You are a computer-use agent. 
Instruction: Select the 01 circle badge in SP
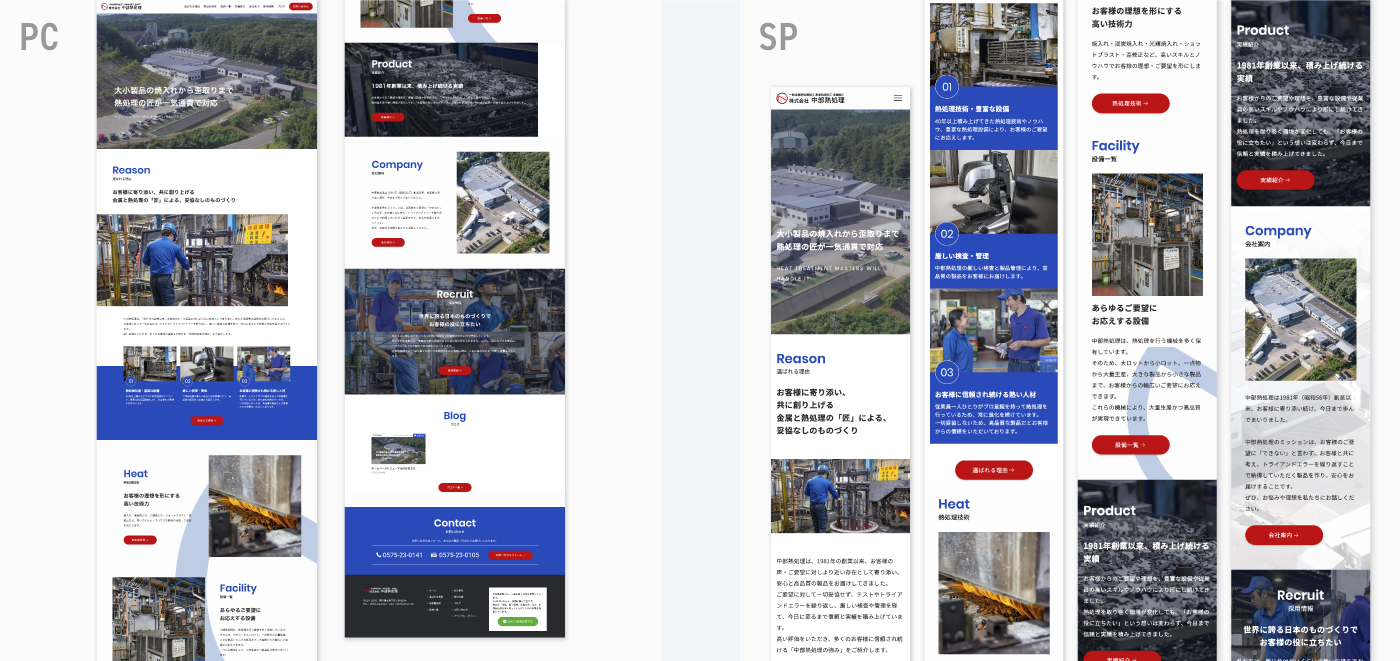[x=948, y=87]
